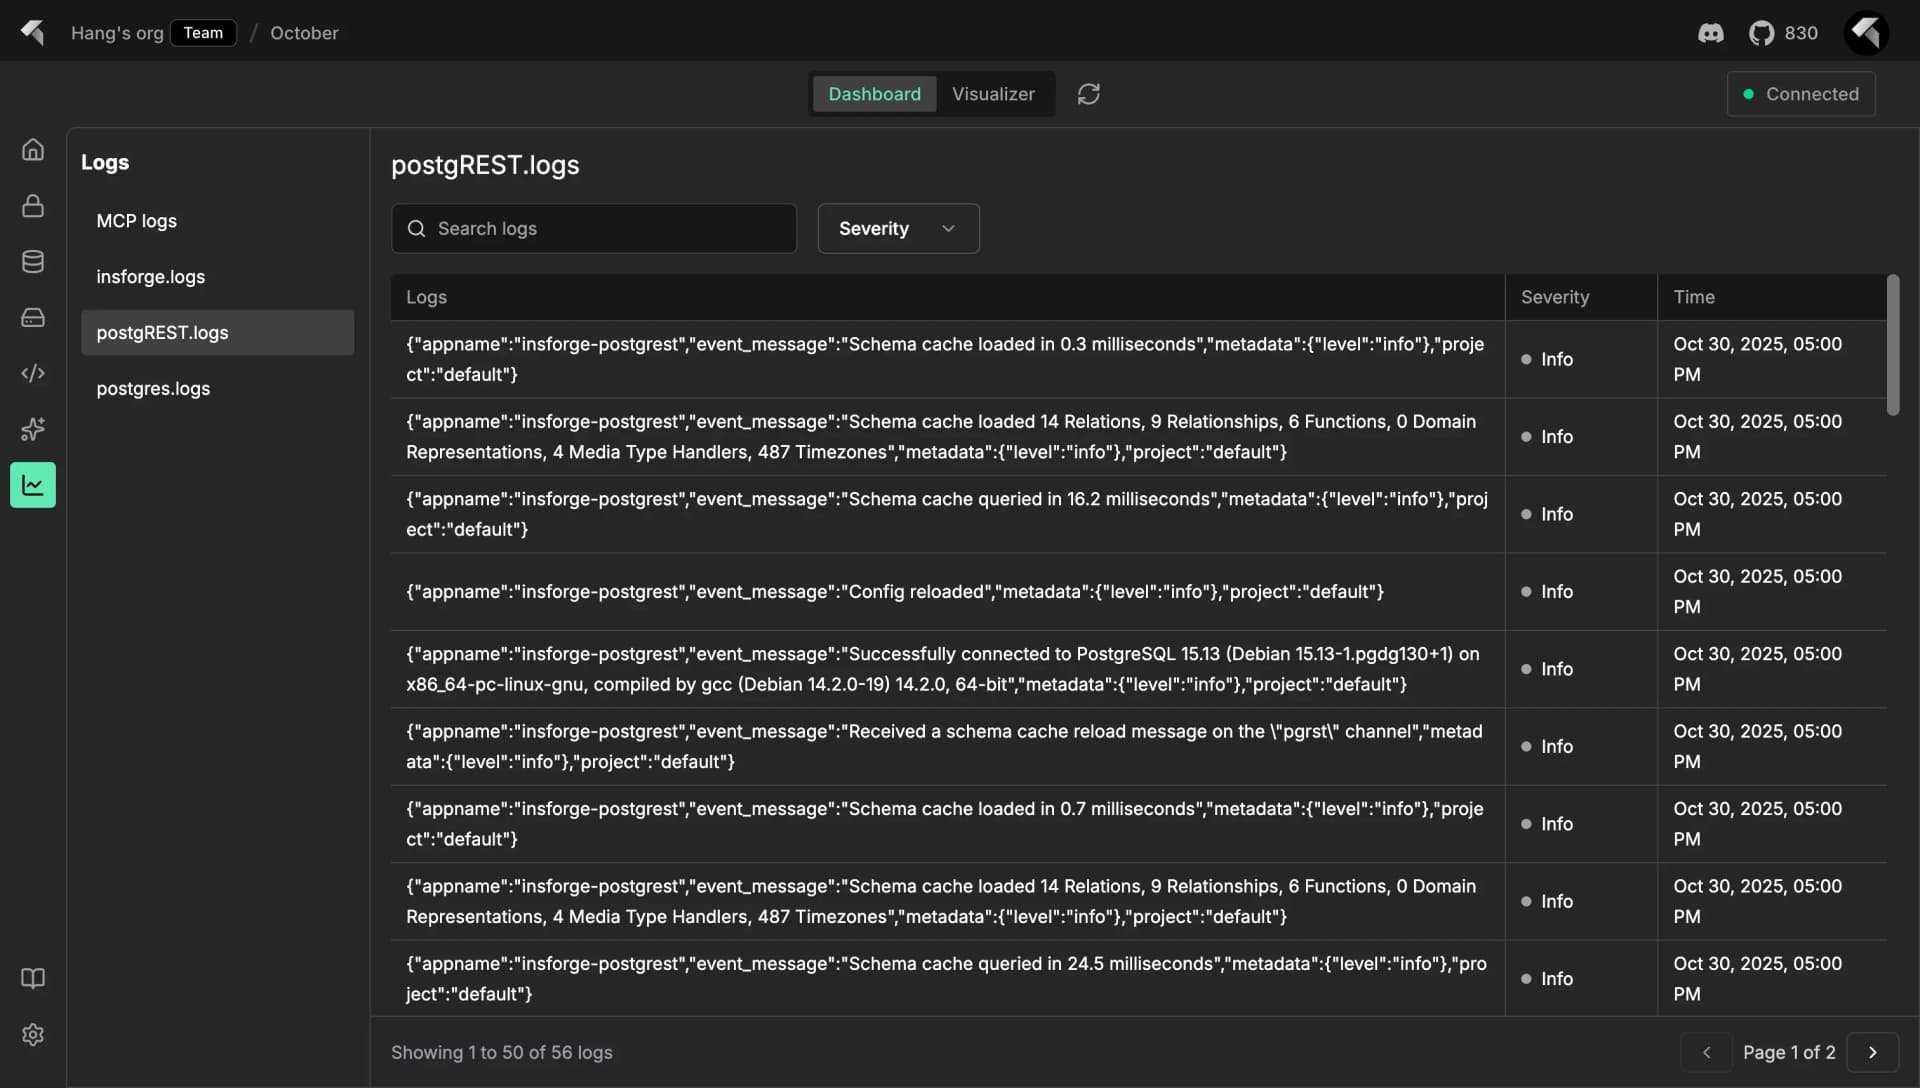Click the Discord icon in the header
Viewport: 1920px width, 1088px height.
(x=1711, y=33)
